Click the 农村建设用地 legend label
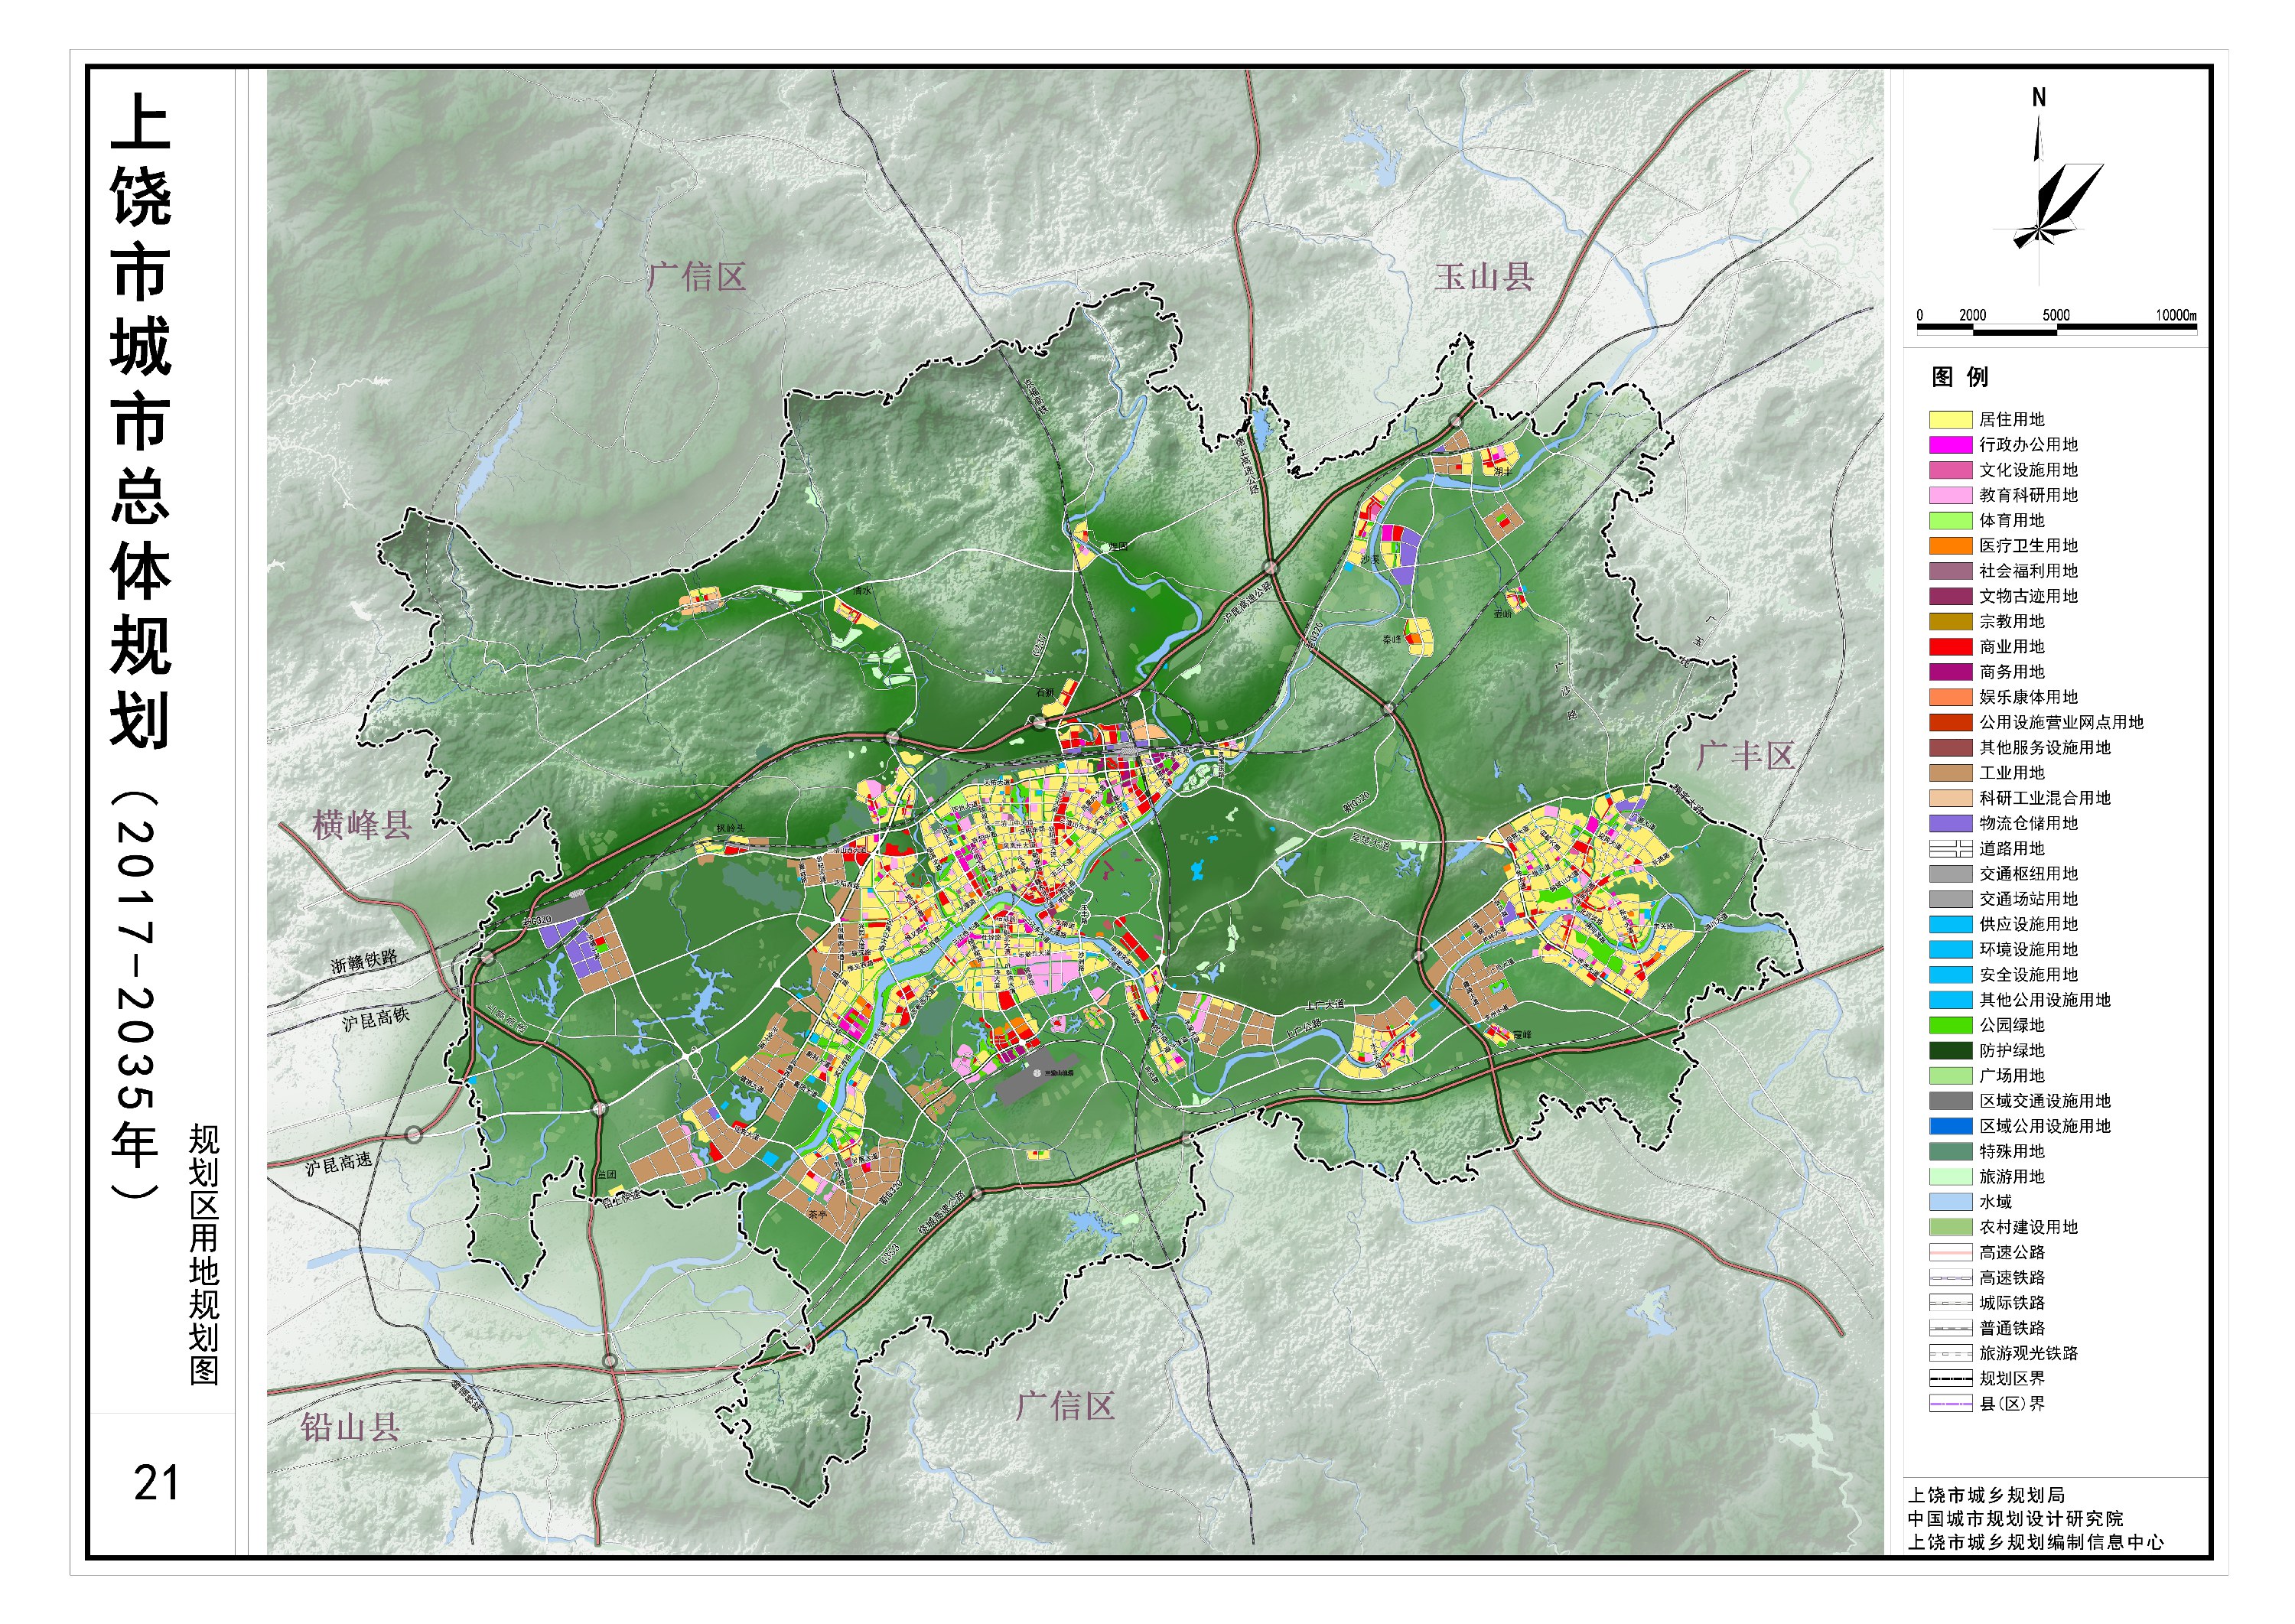This screenshot has width=2295, height=1624. tap(2028, 1227)
